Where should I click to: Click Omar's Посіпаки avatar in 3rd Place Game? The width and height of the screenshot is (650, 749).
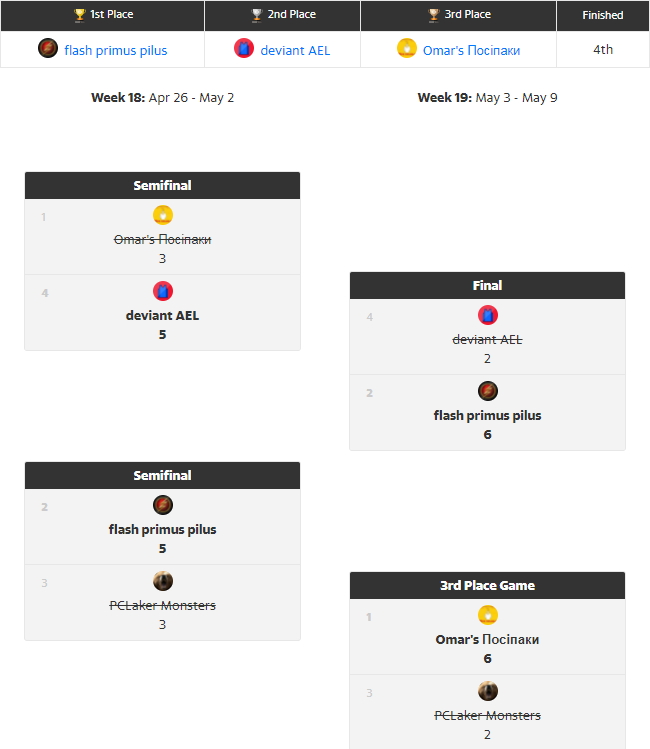pyautogui.click(x=488, y=615)
